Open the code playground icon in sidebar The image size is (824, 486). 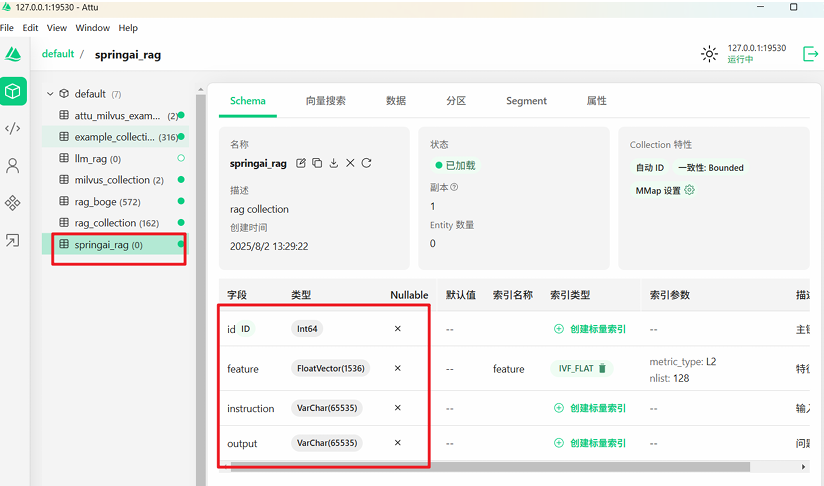[13, 128]
